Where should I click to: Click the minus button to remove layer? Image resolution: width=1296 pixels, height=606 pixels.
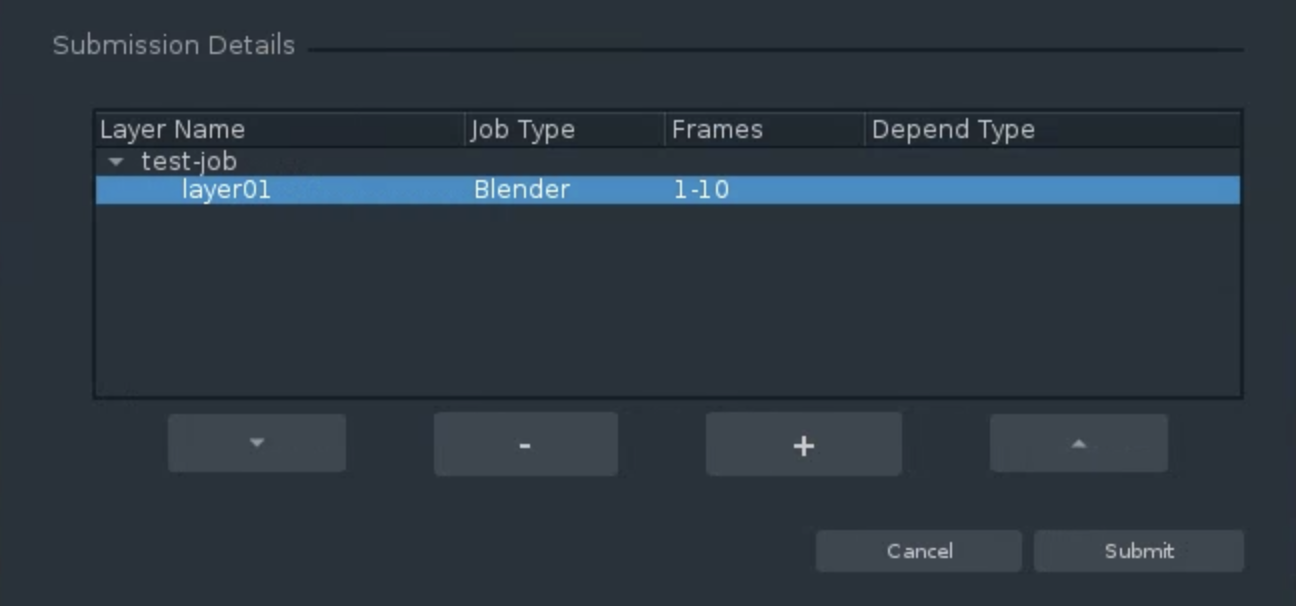526,444
